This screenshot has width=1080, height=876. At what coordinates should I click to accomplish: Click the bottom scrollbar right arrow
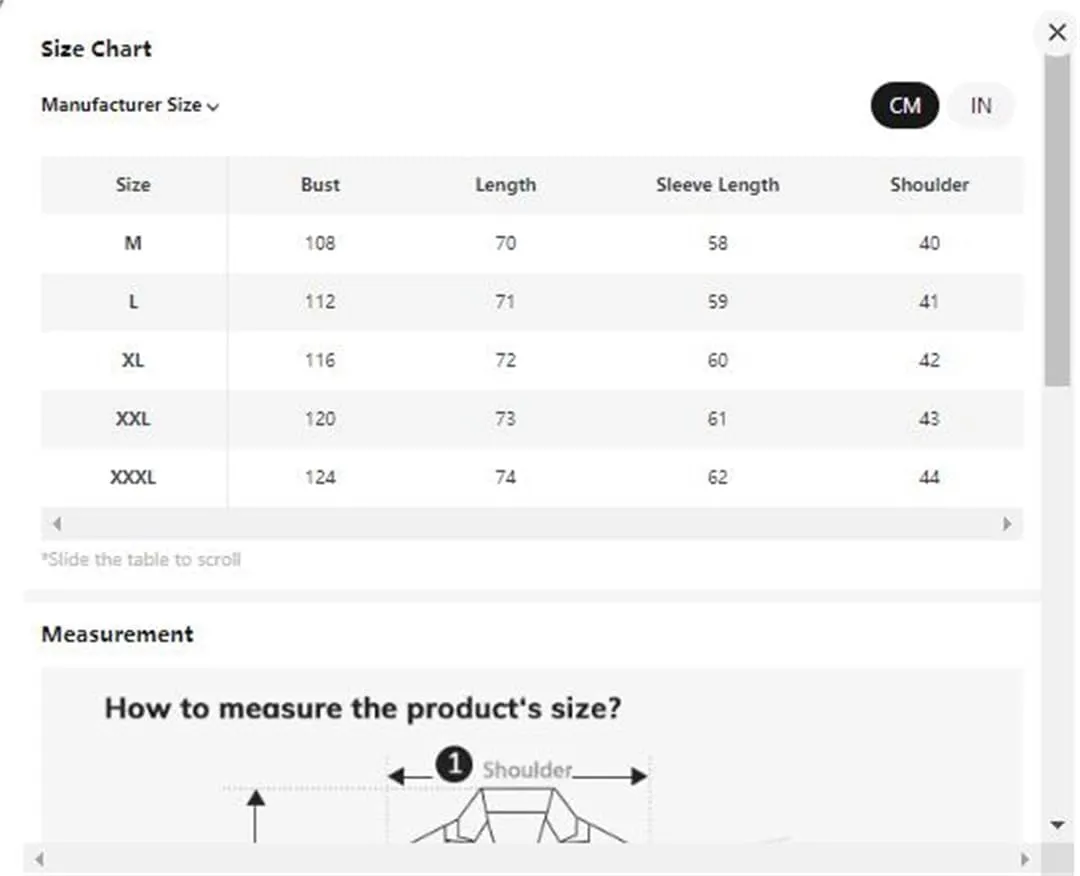pyautogui.click(x=1025, y=859)
